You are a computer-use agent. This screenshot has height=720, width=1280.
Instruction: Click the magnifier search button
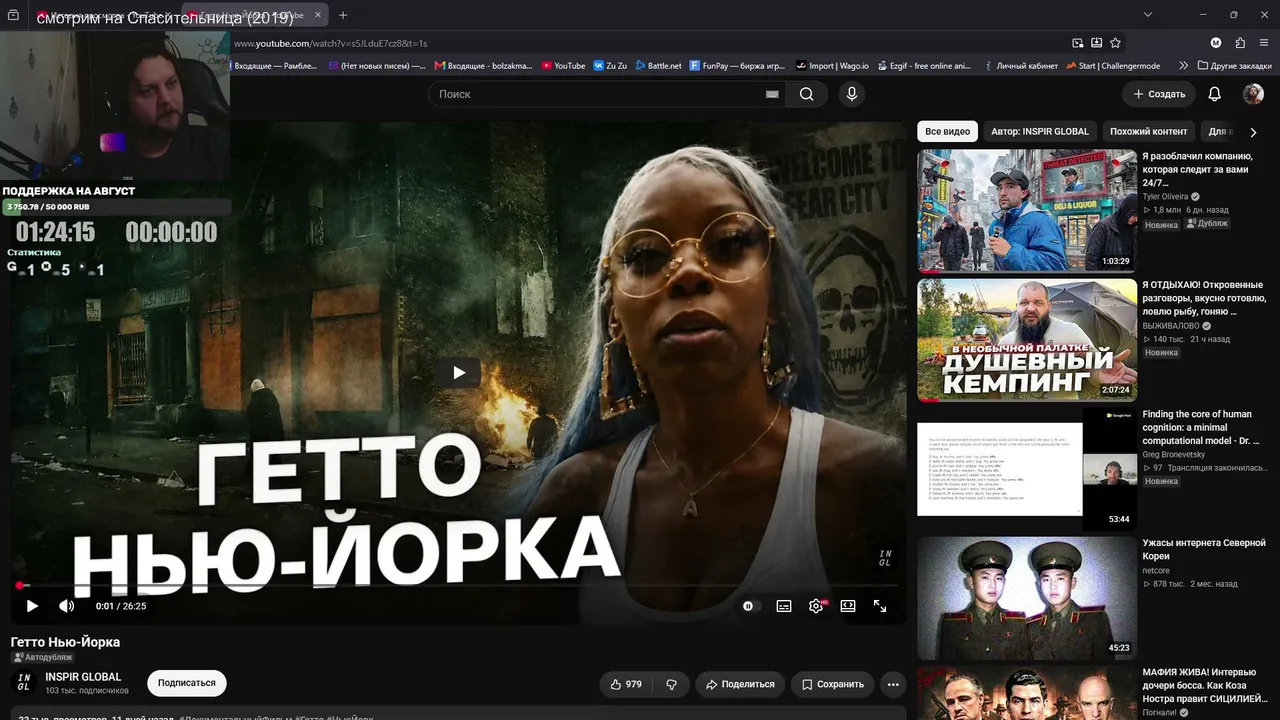pos(806,94)
